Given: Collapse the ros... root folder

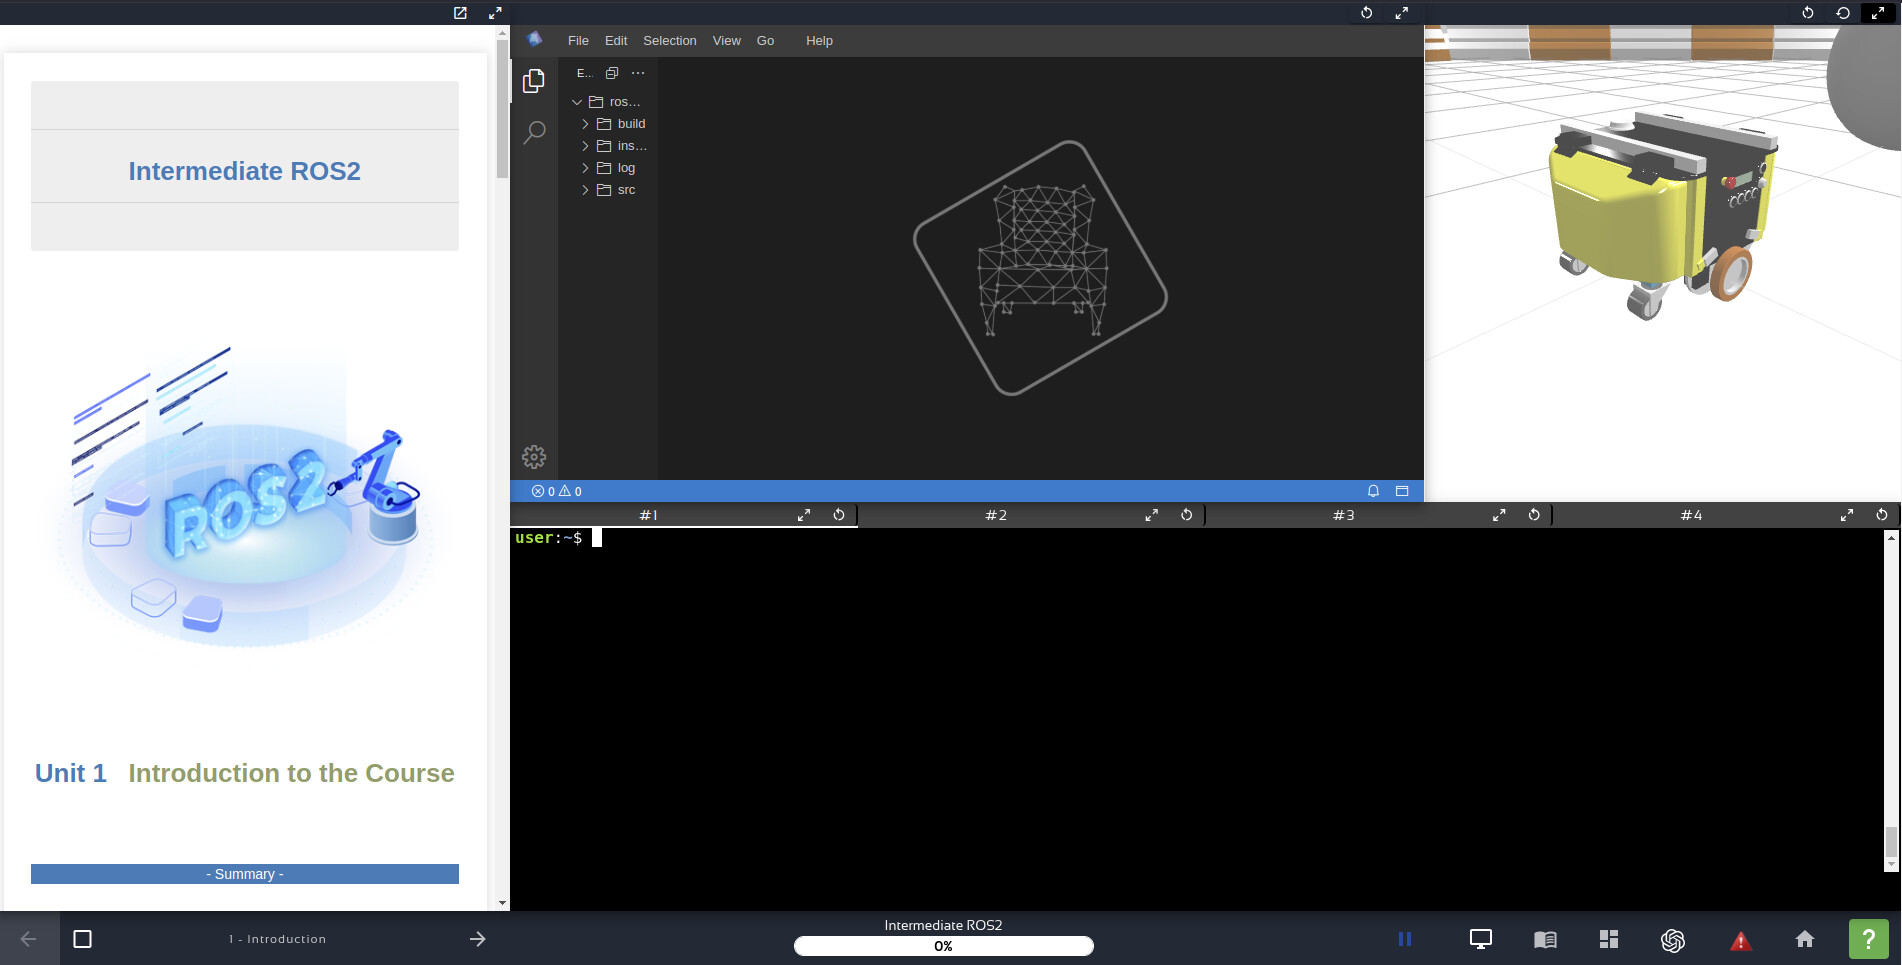Looking at the screenshot, I should tap(607, 102).
